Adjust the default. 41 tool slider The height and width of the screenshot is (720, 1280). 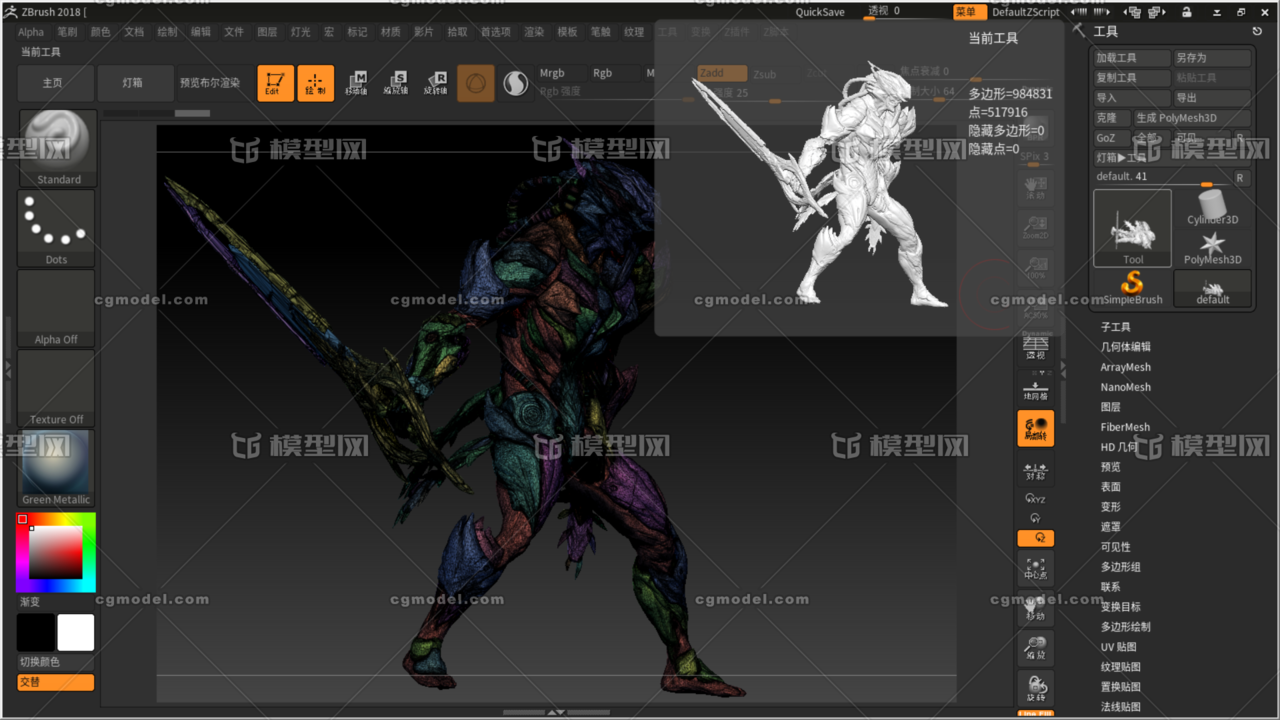[x=1160, y=177]
